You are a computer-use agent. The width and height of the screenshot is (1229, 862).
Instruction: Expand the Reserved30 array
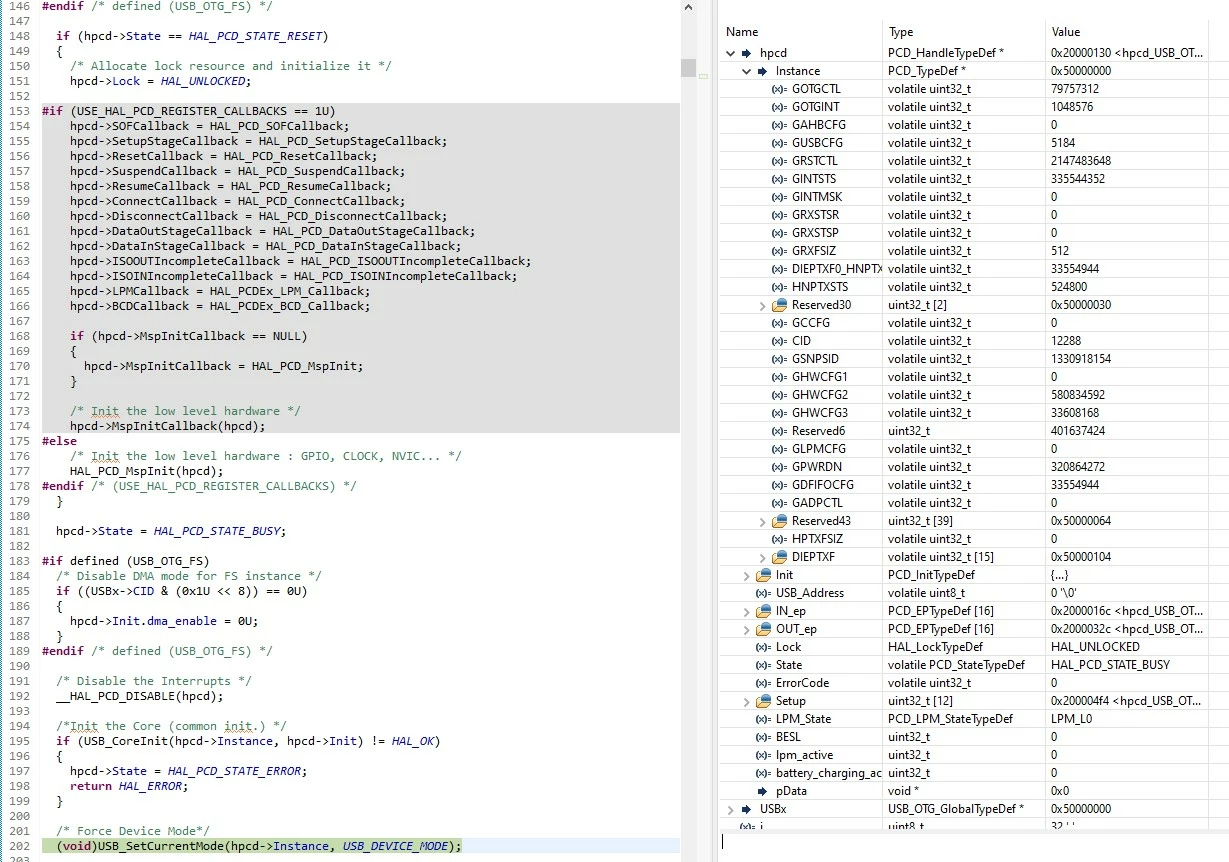click(x=764, y=305)
